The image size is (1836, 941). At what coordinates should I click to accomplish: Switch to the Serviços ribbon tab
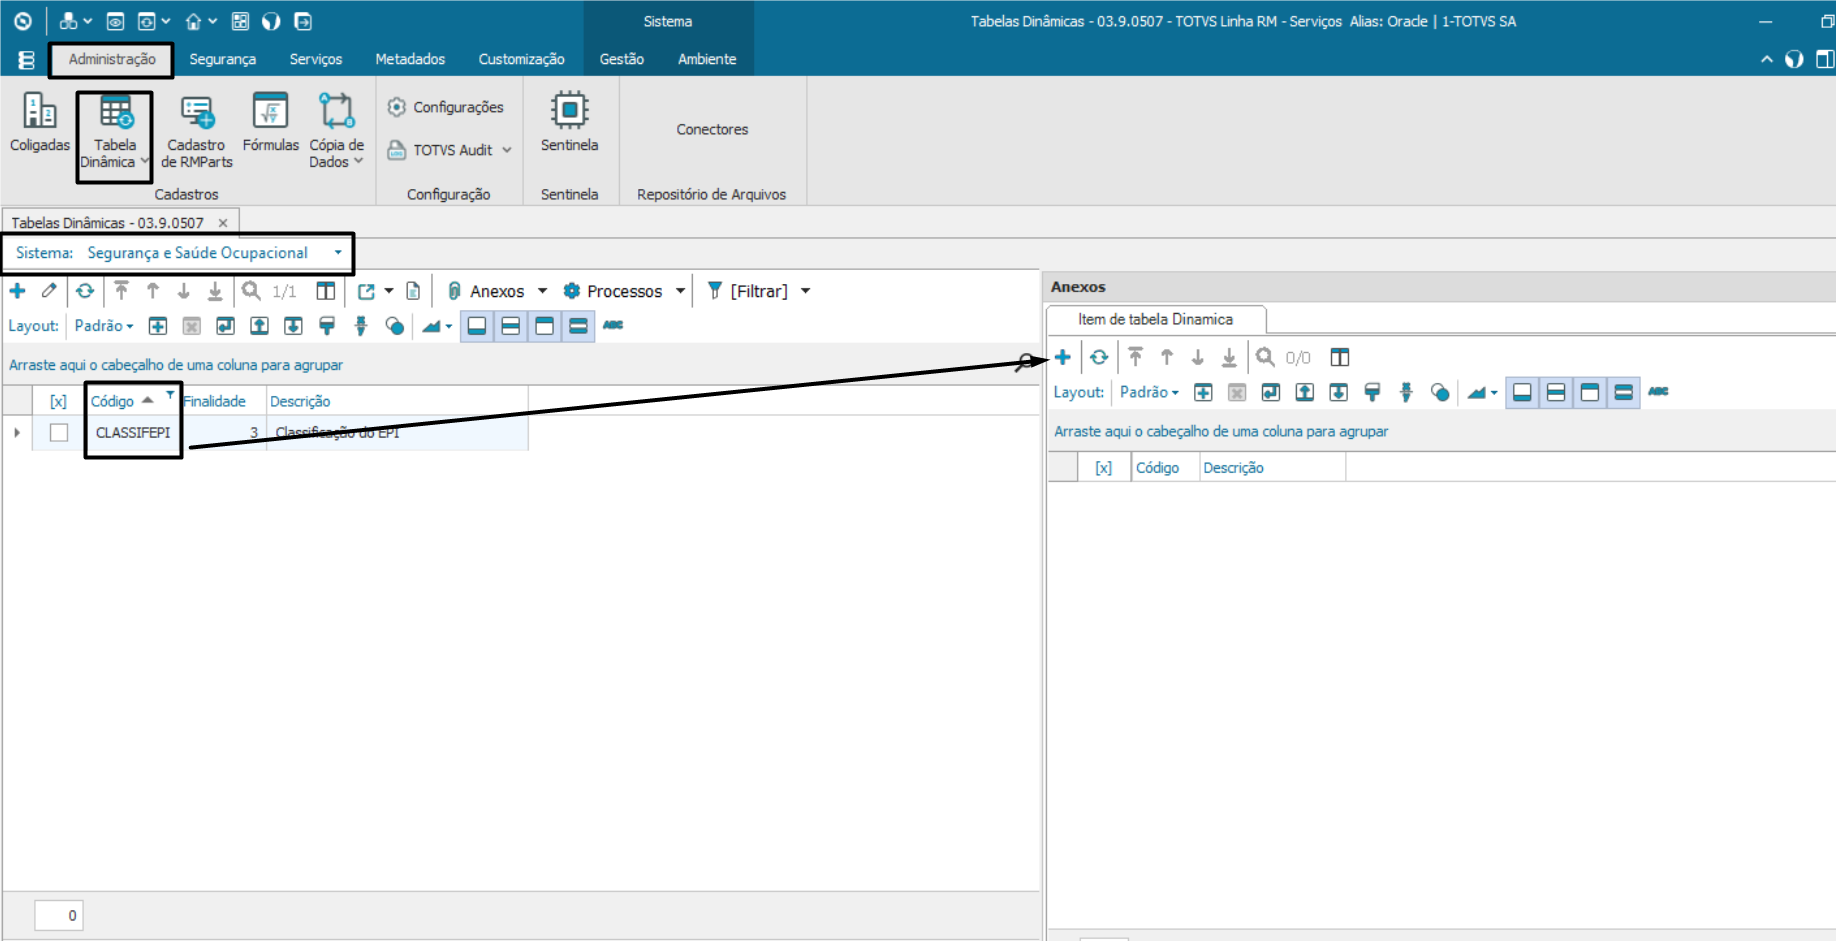[315, 59]
